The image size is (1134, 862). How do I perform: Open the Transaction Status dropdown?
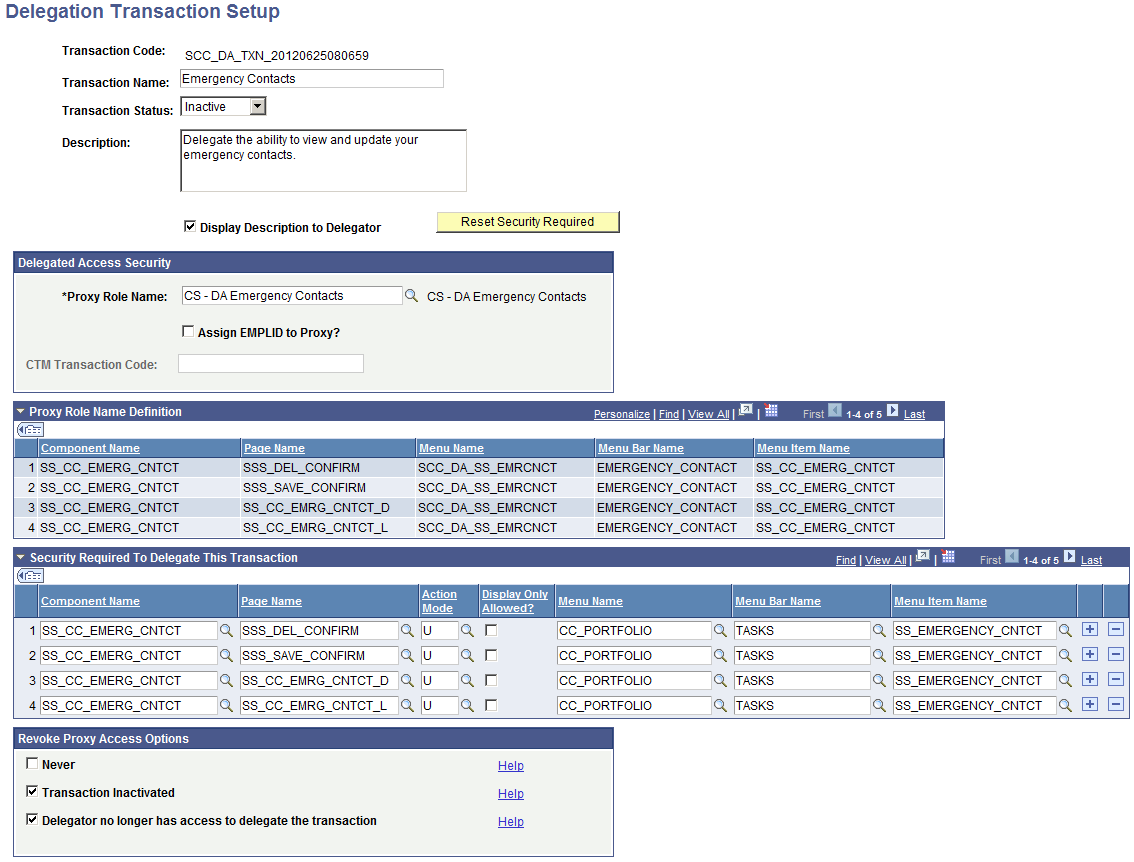coord(255,105)
